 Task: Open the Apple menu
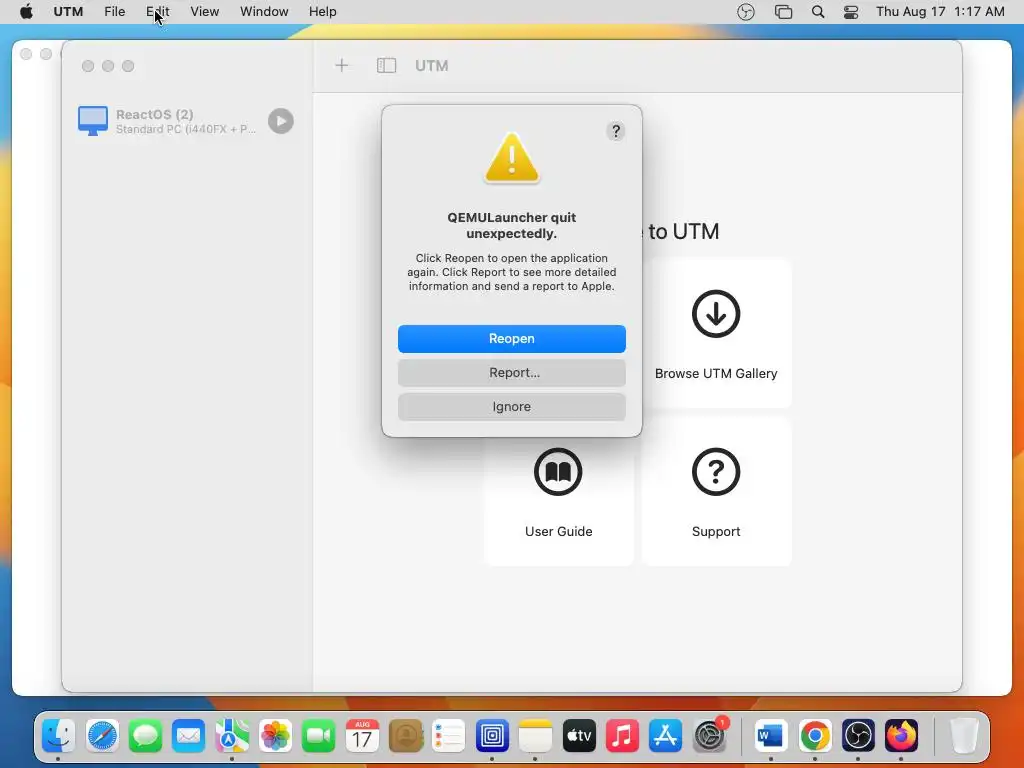click(x=26, y=12)
